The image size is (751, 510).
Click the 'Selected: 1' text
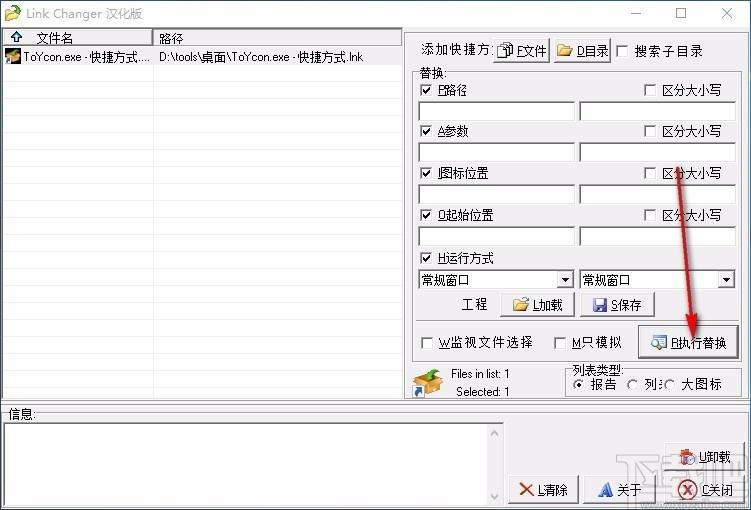(x=482, y=392)
